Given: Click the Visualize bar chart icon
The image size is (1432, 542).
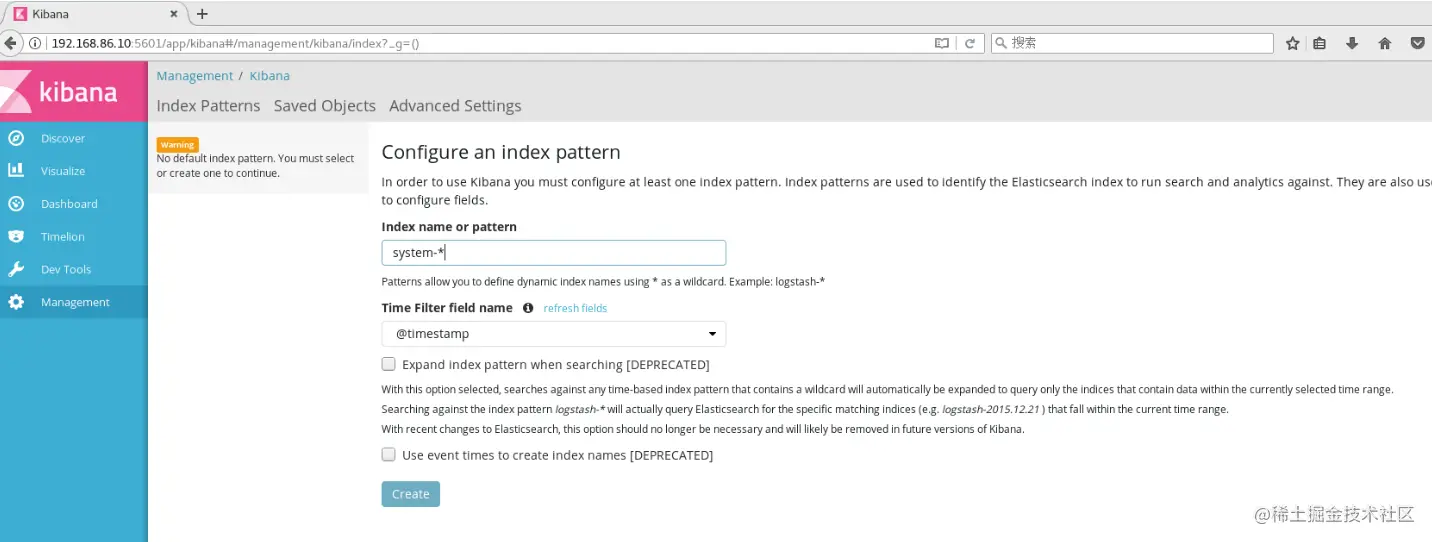Looking at the screenshot, I should [x=16, y=171].
